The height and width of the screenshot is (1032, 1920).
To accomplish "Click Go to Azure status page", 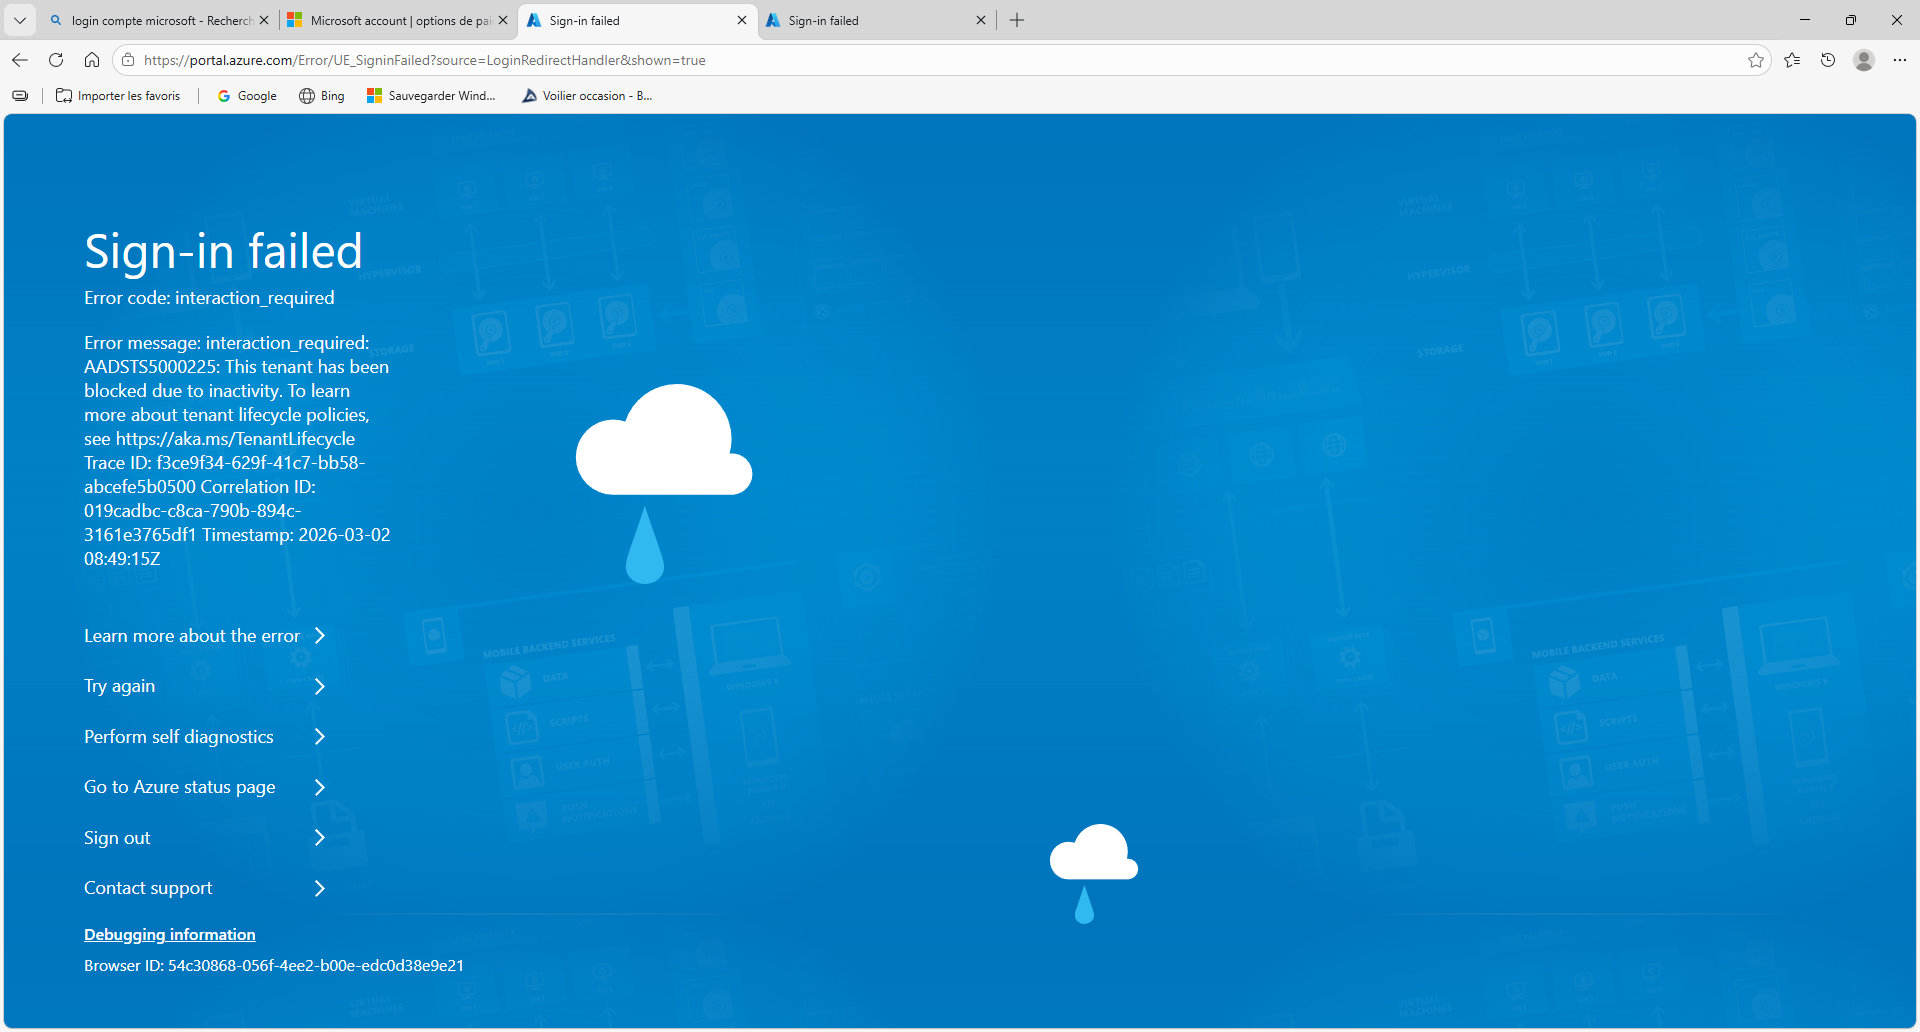I will tap(180, 787).
